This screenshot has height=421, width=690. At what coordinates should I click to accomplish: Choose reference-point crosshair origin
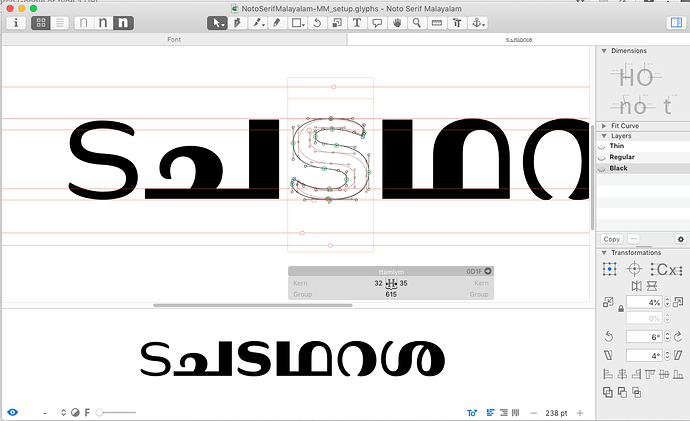pyautogui.click(x=634, y=269)
